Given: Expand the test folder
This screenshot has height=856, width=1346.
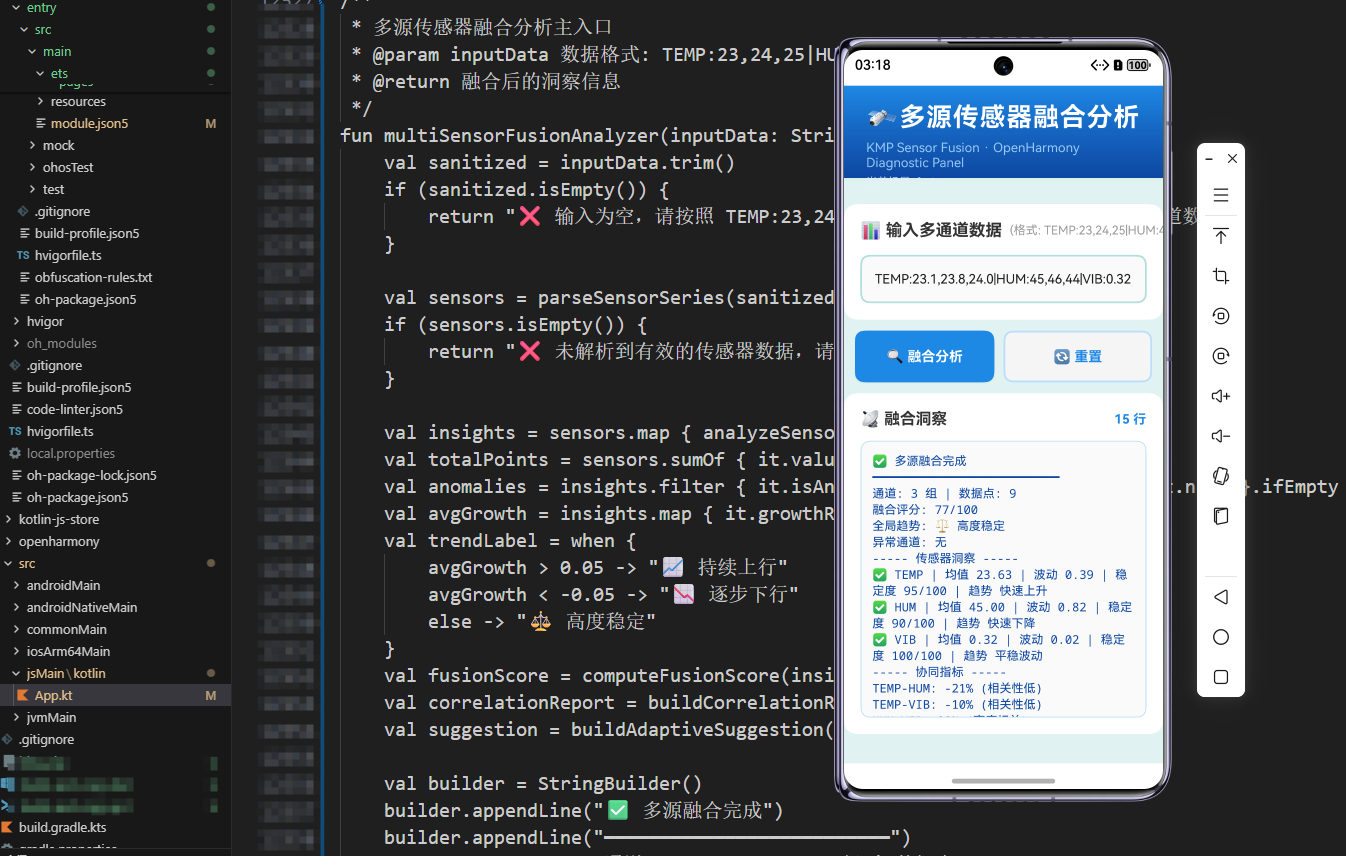Looking at the screenshot, I should [x=33, y=189].
